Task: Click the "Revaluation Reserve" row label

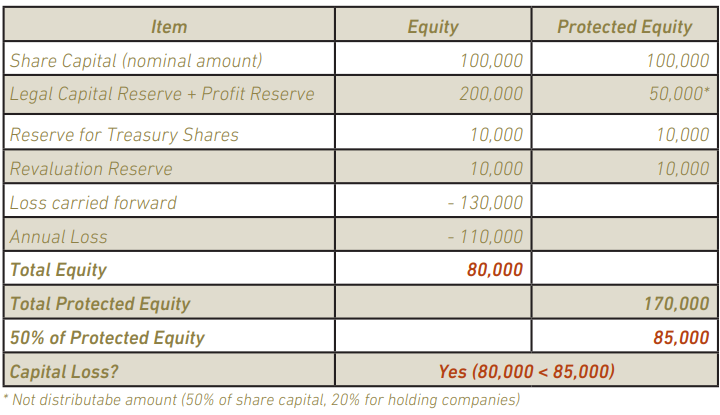Action: [x=91, y=168]
